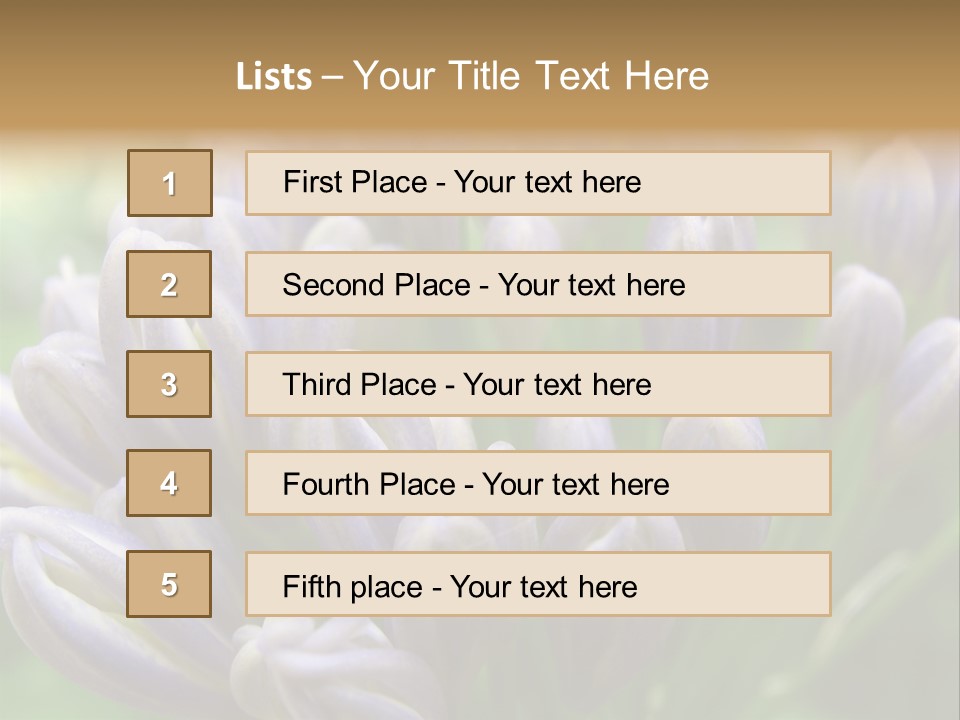The image size is (960, 720).
Task: Click empty end of Fifth place bar
Action: (750, 584)
